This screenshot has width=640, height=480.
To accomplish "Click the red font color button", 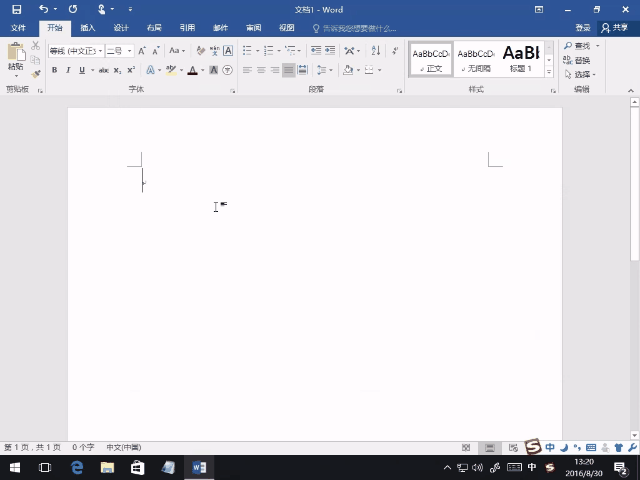I will pyautogui.click(x=190, y=70).
